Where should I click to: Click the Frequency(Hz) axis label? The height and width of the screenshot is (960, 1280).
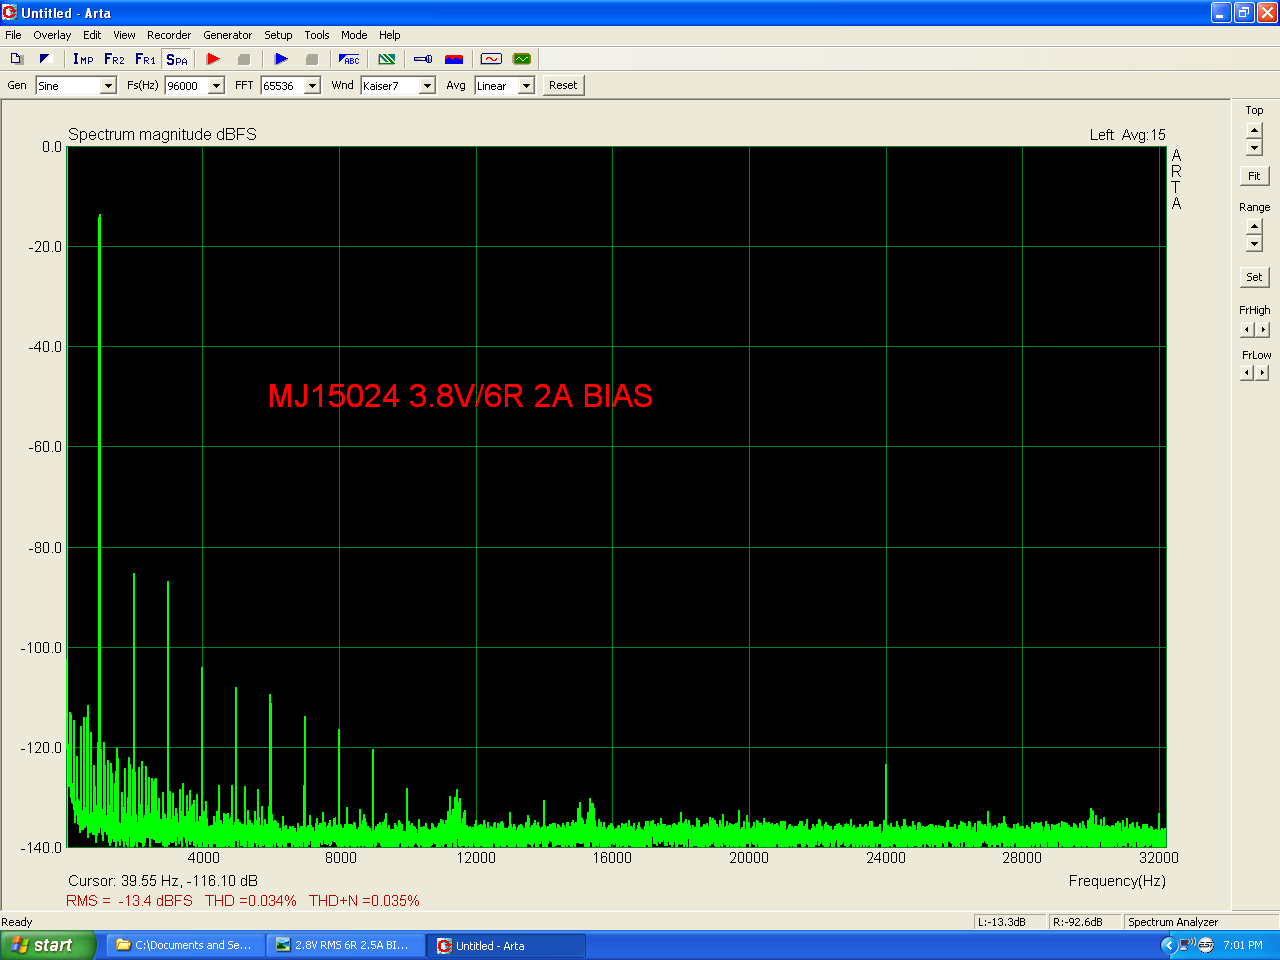tap(1117, 881)
